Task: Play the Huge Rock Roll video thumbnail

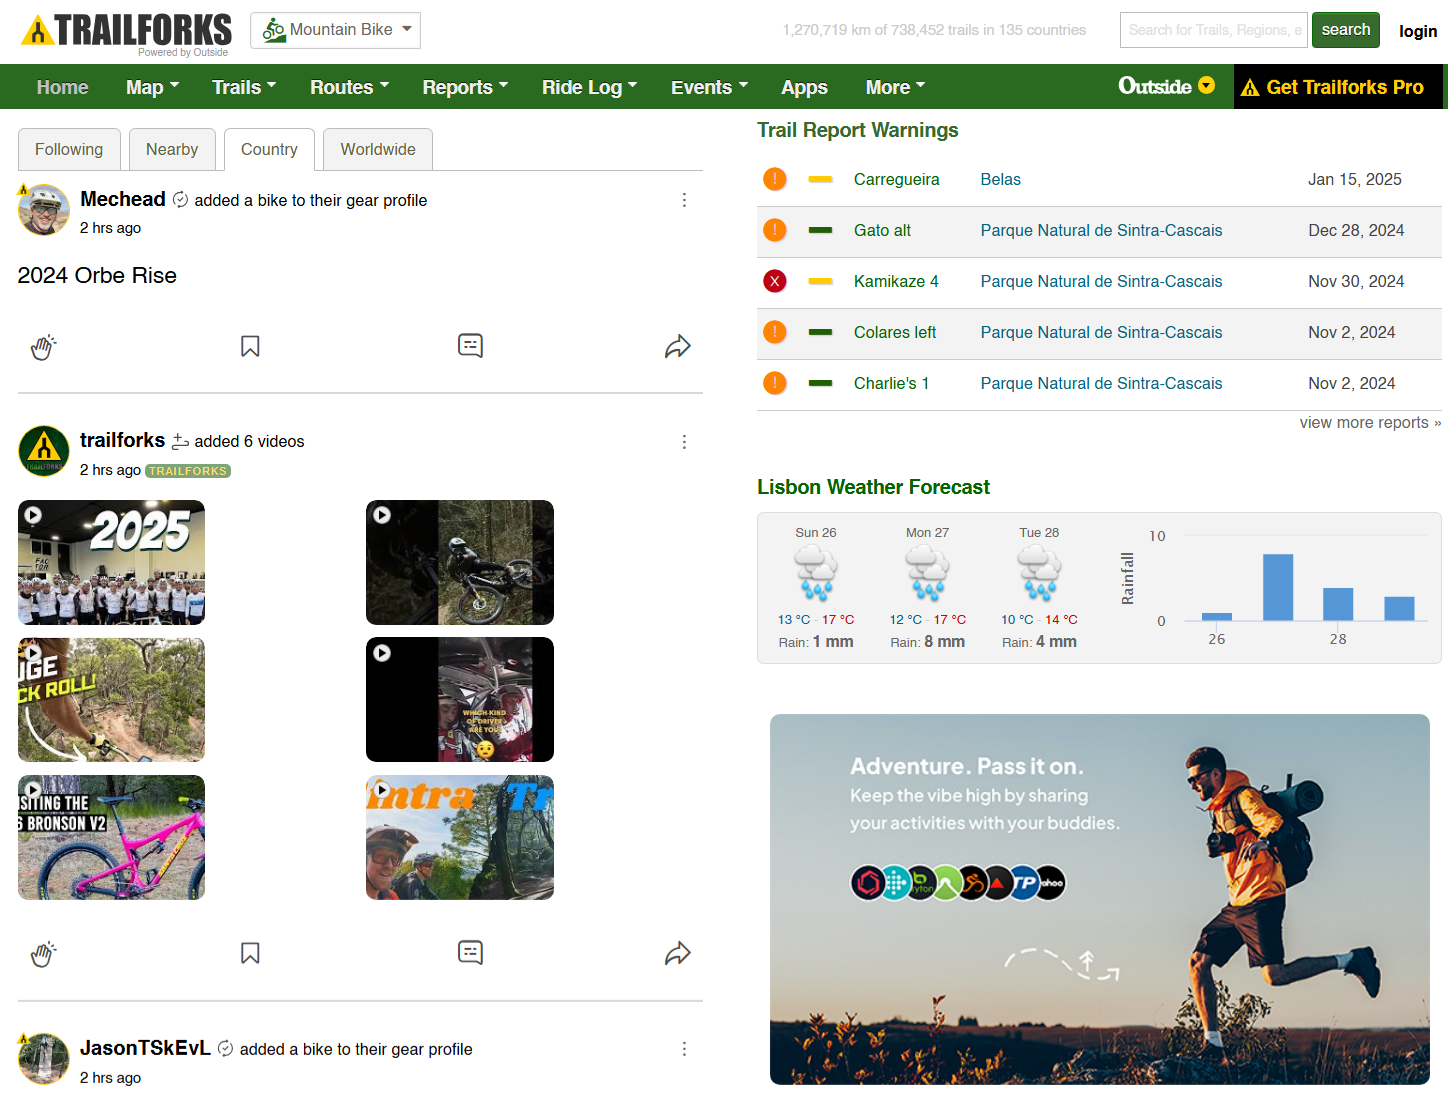Action: coord(111,700)
